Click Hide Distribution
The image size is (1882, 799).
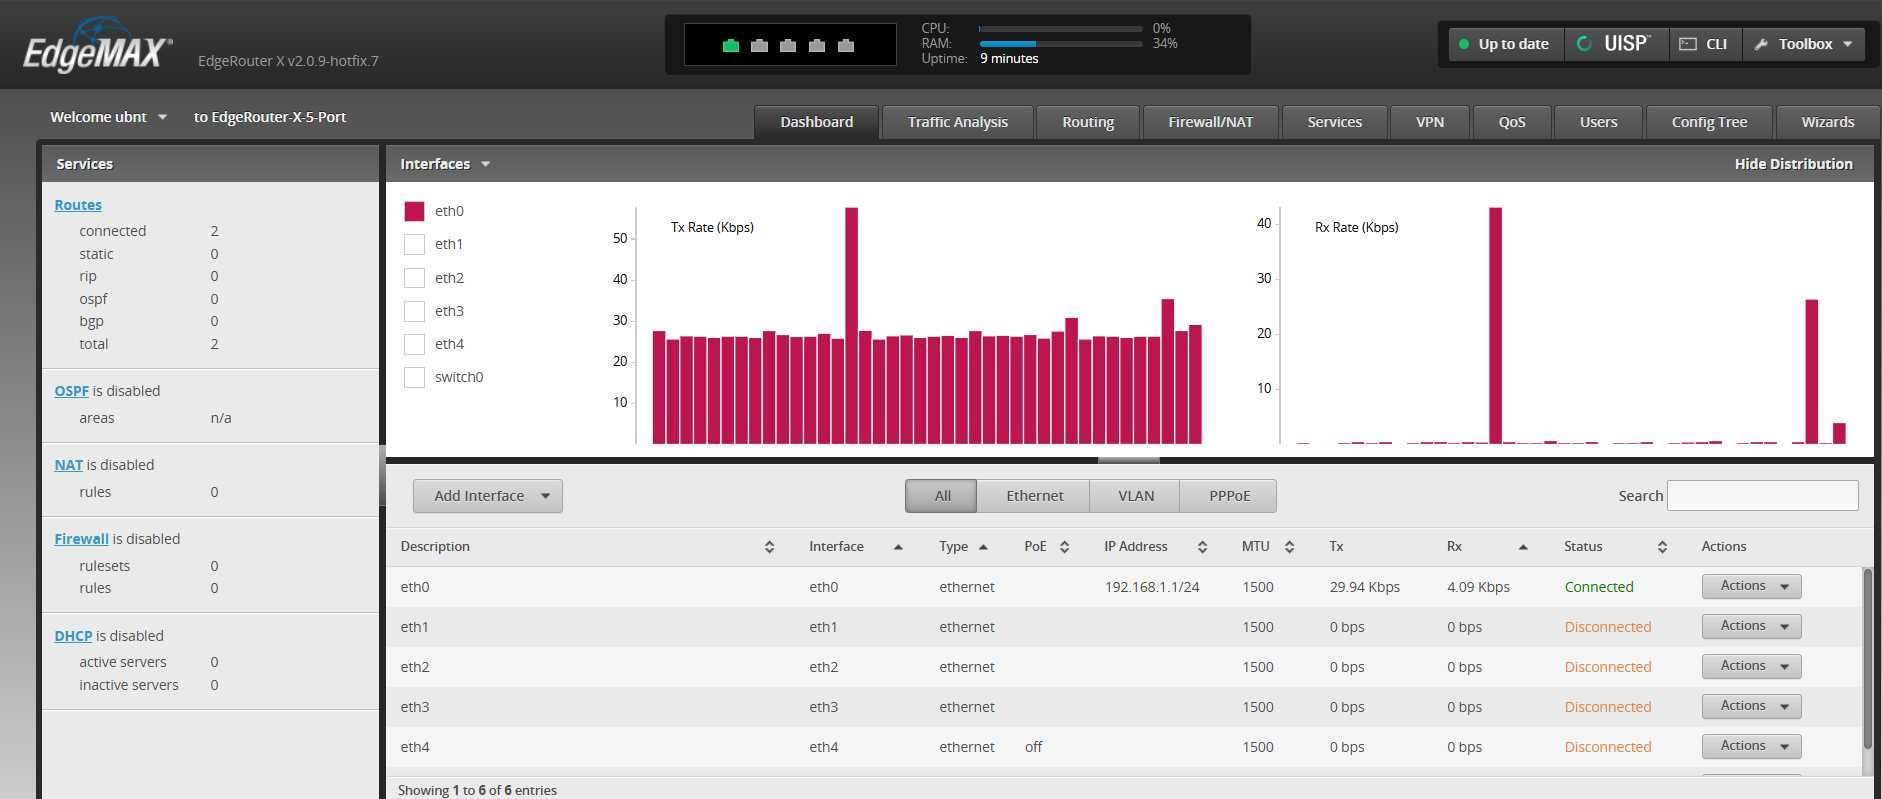[1793, 164]
